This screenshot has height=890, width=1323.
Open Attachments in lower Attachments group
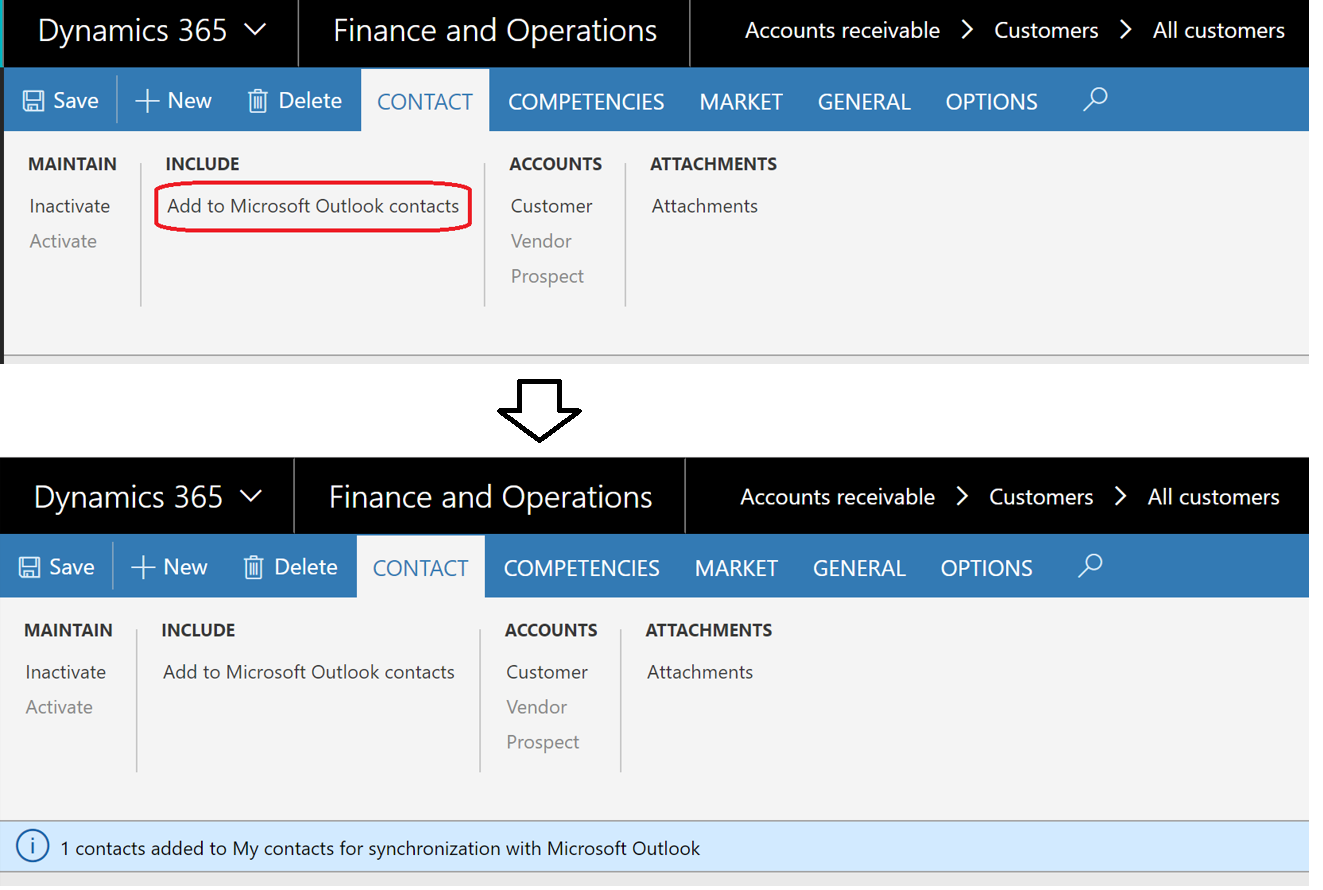pos(700,672)
